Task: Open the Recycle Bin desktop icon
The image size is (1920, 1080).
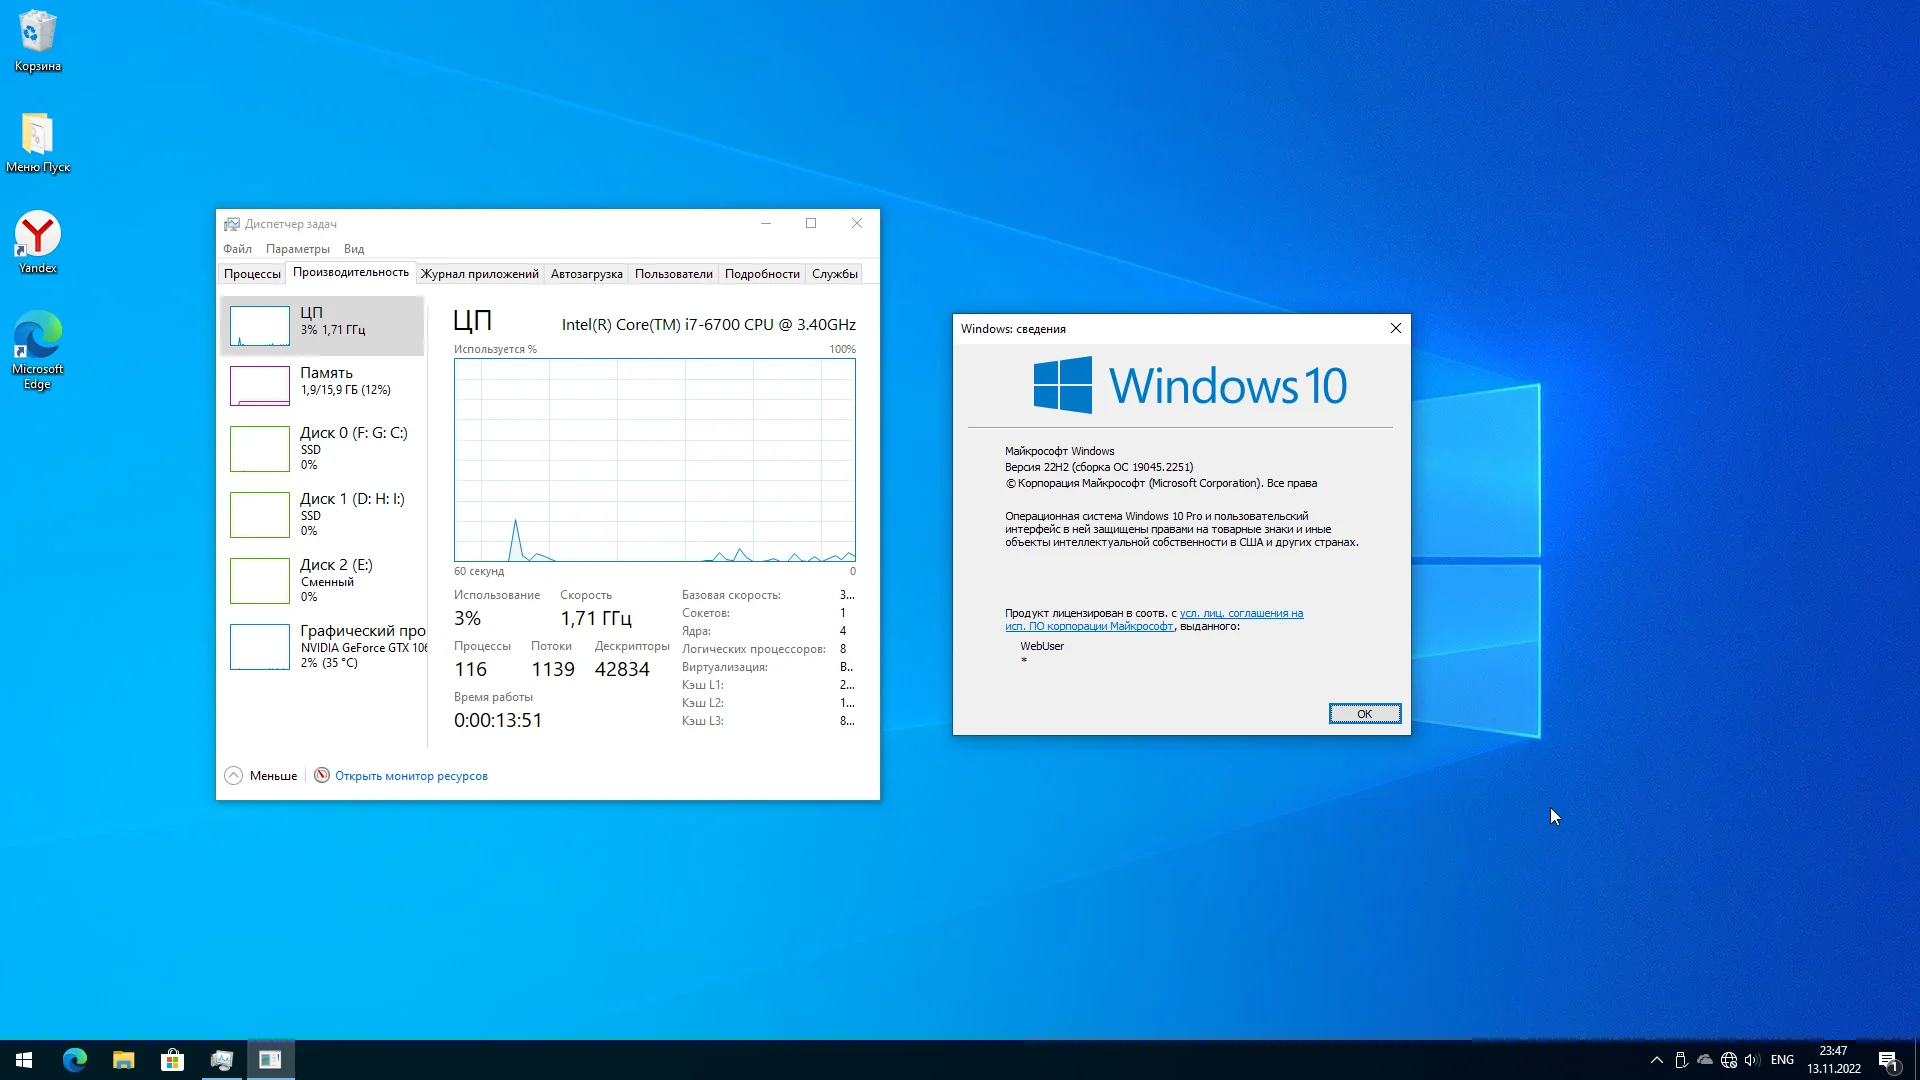Action: (38, 38)
